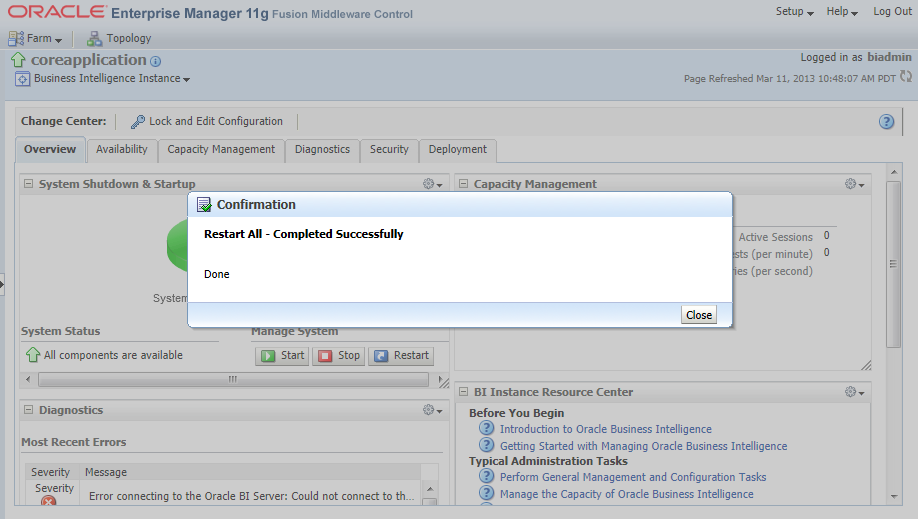Click Restart button in Manage System
Screen dimensions: 918x519
click(402, 356)
